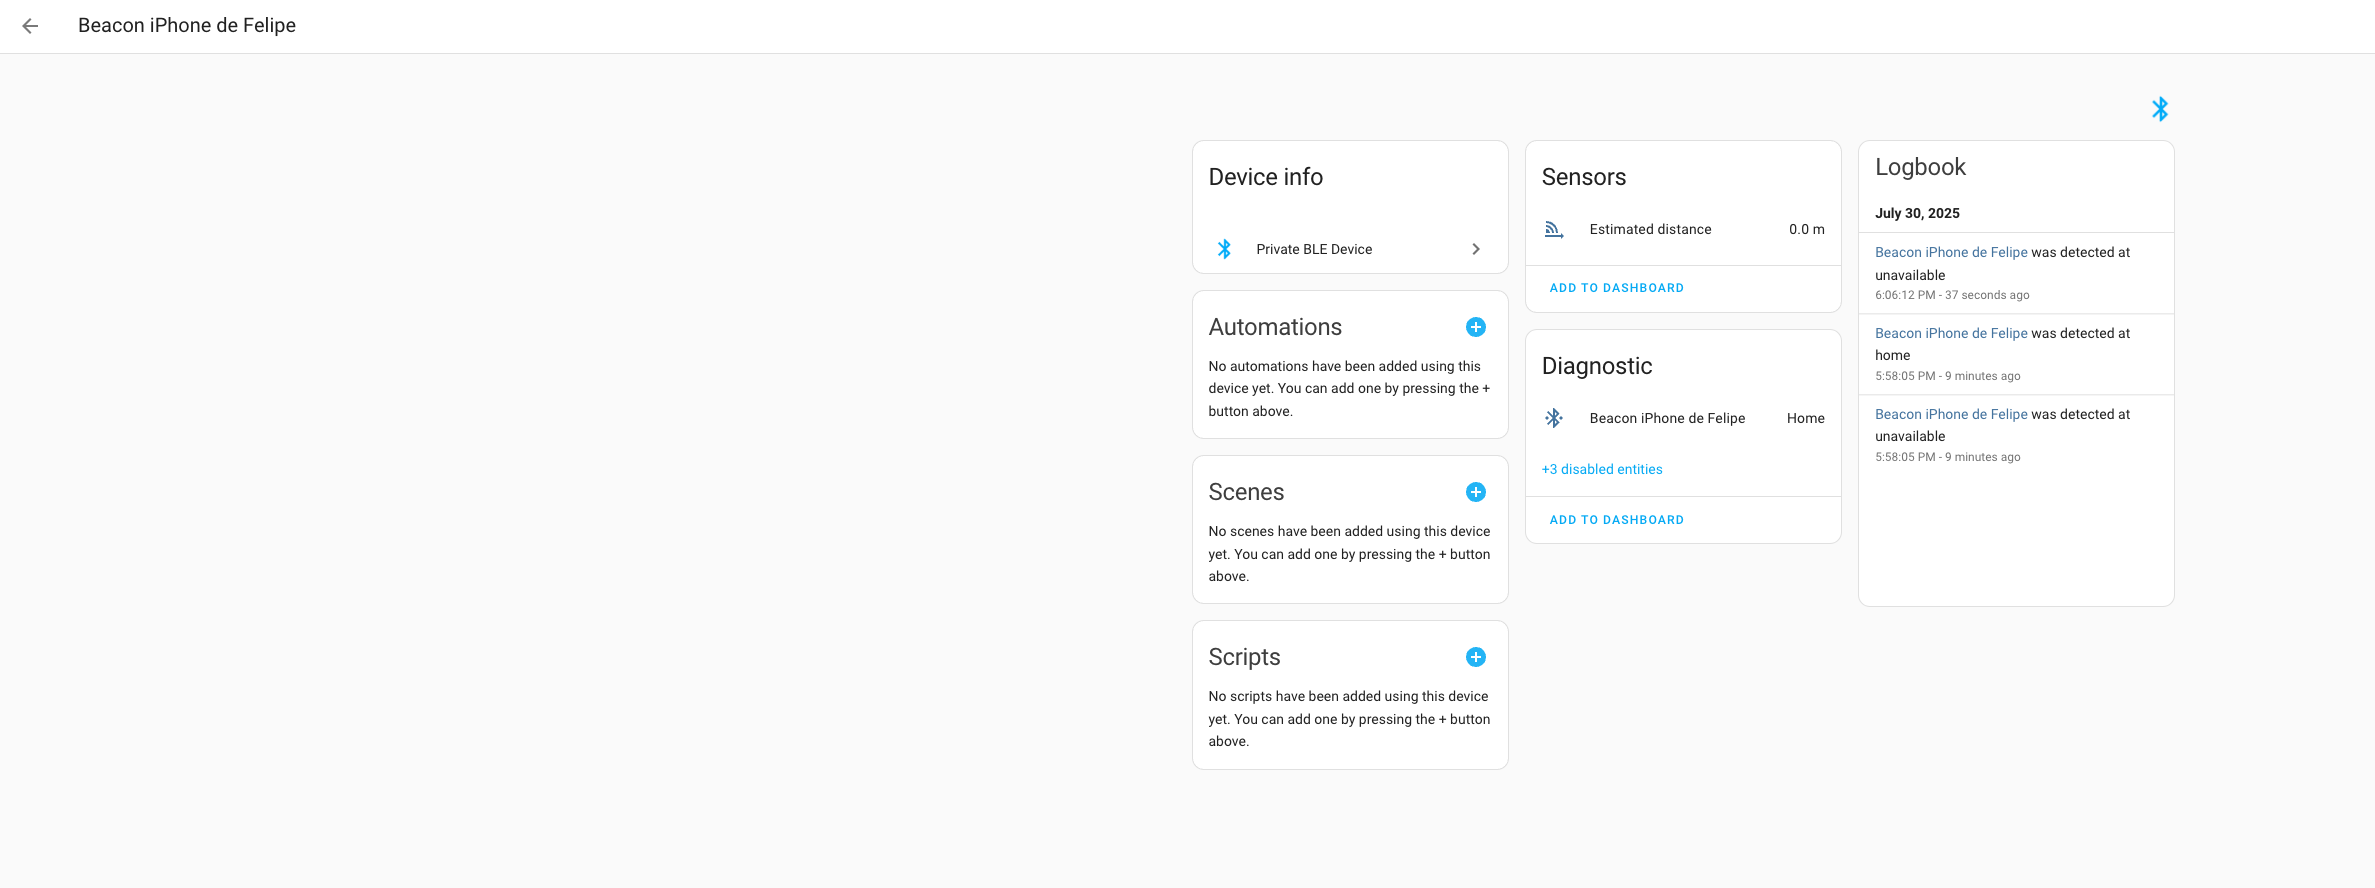Open Beacon iPhone de Felipe diagnostic entity
Image resolution: width=2375 pixels, height=888 pixels.
coord(1667,418)
